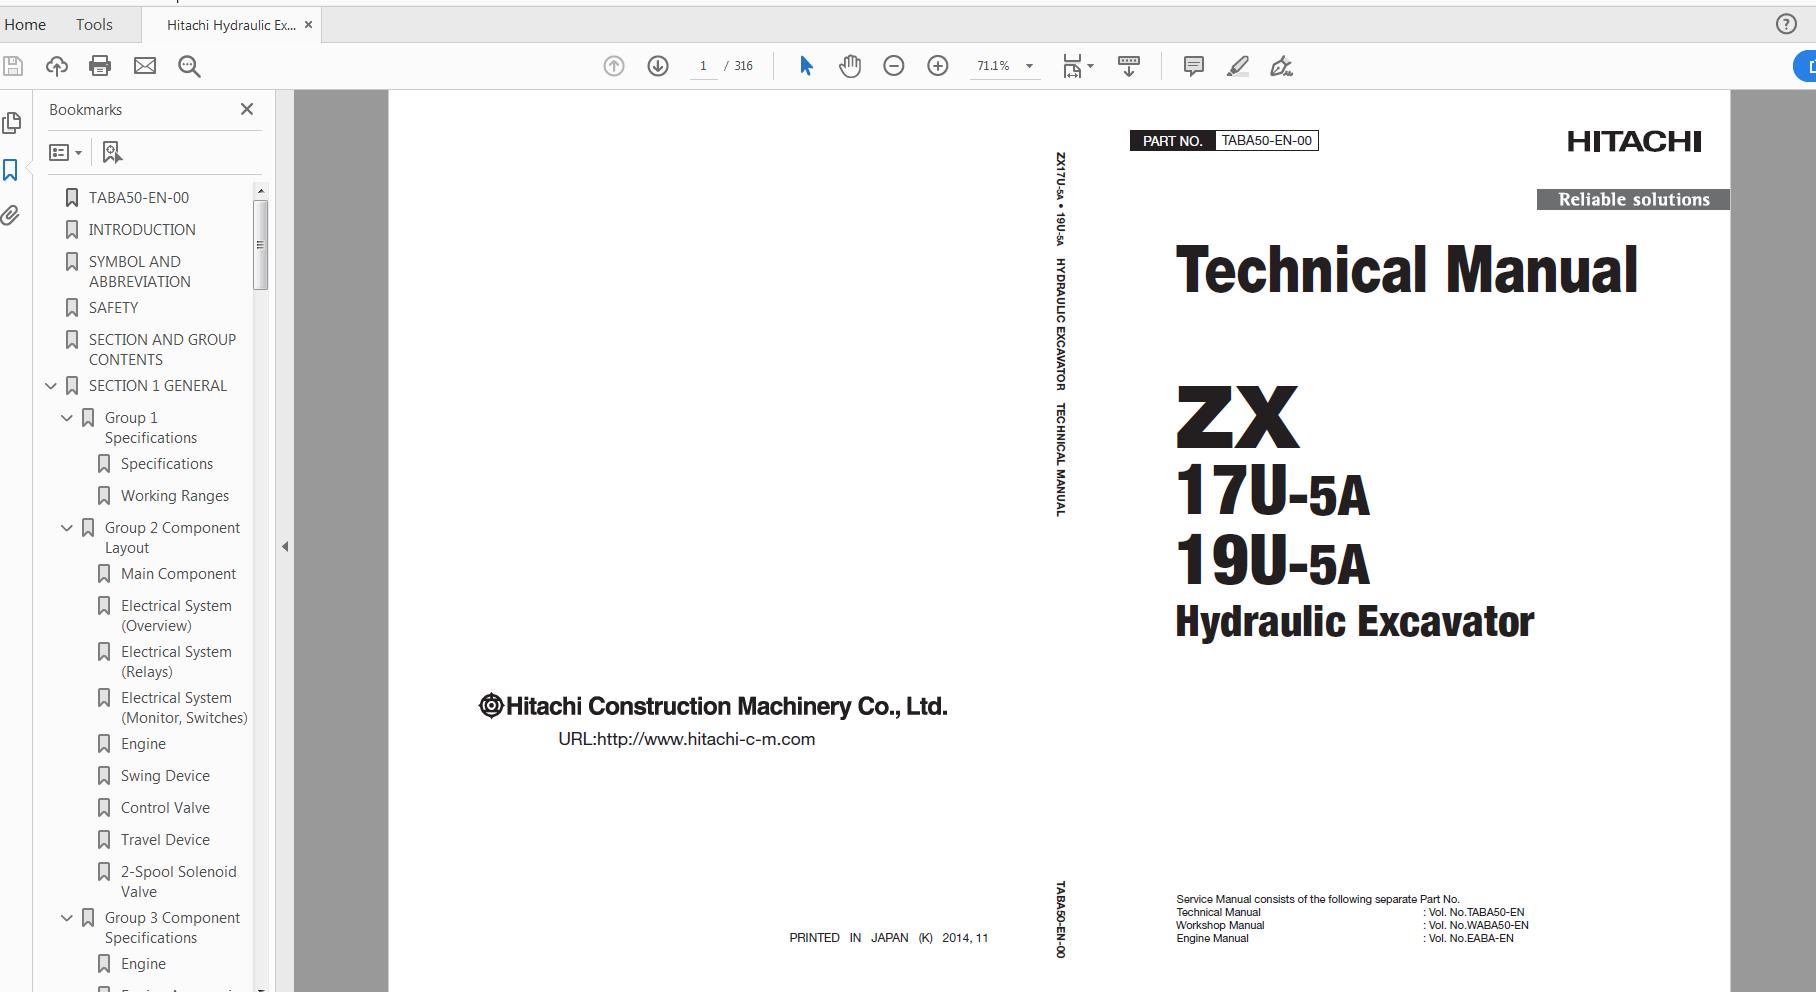
Task: Collapse Group 1 Specifications bookmark
Action: coord(67,418)
